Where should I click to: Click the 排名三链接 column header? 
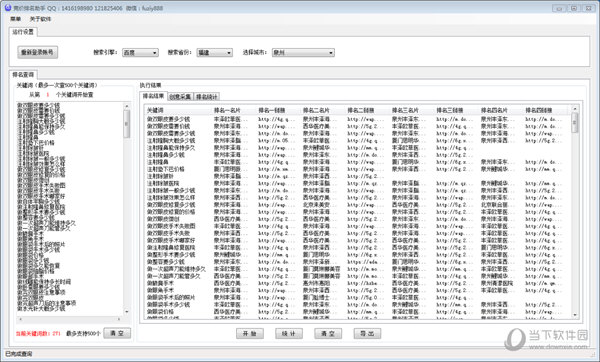point(457,110)
